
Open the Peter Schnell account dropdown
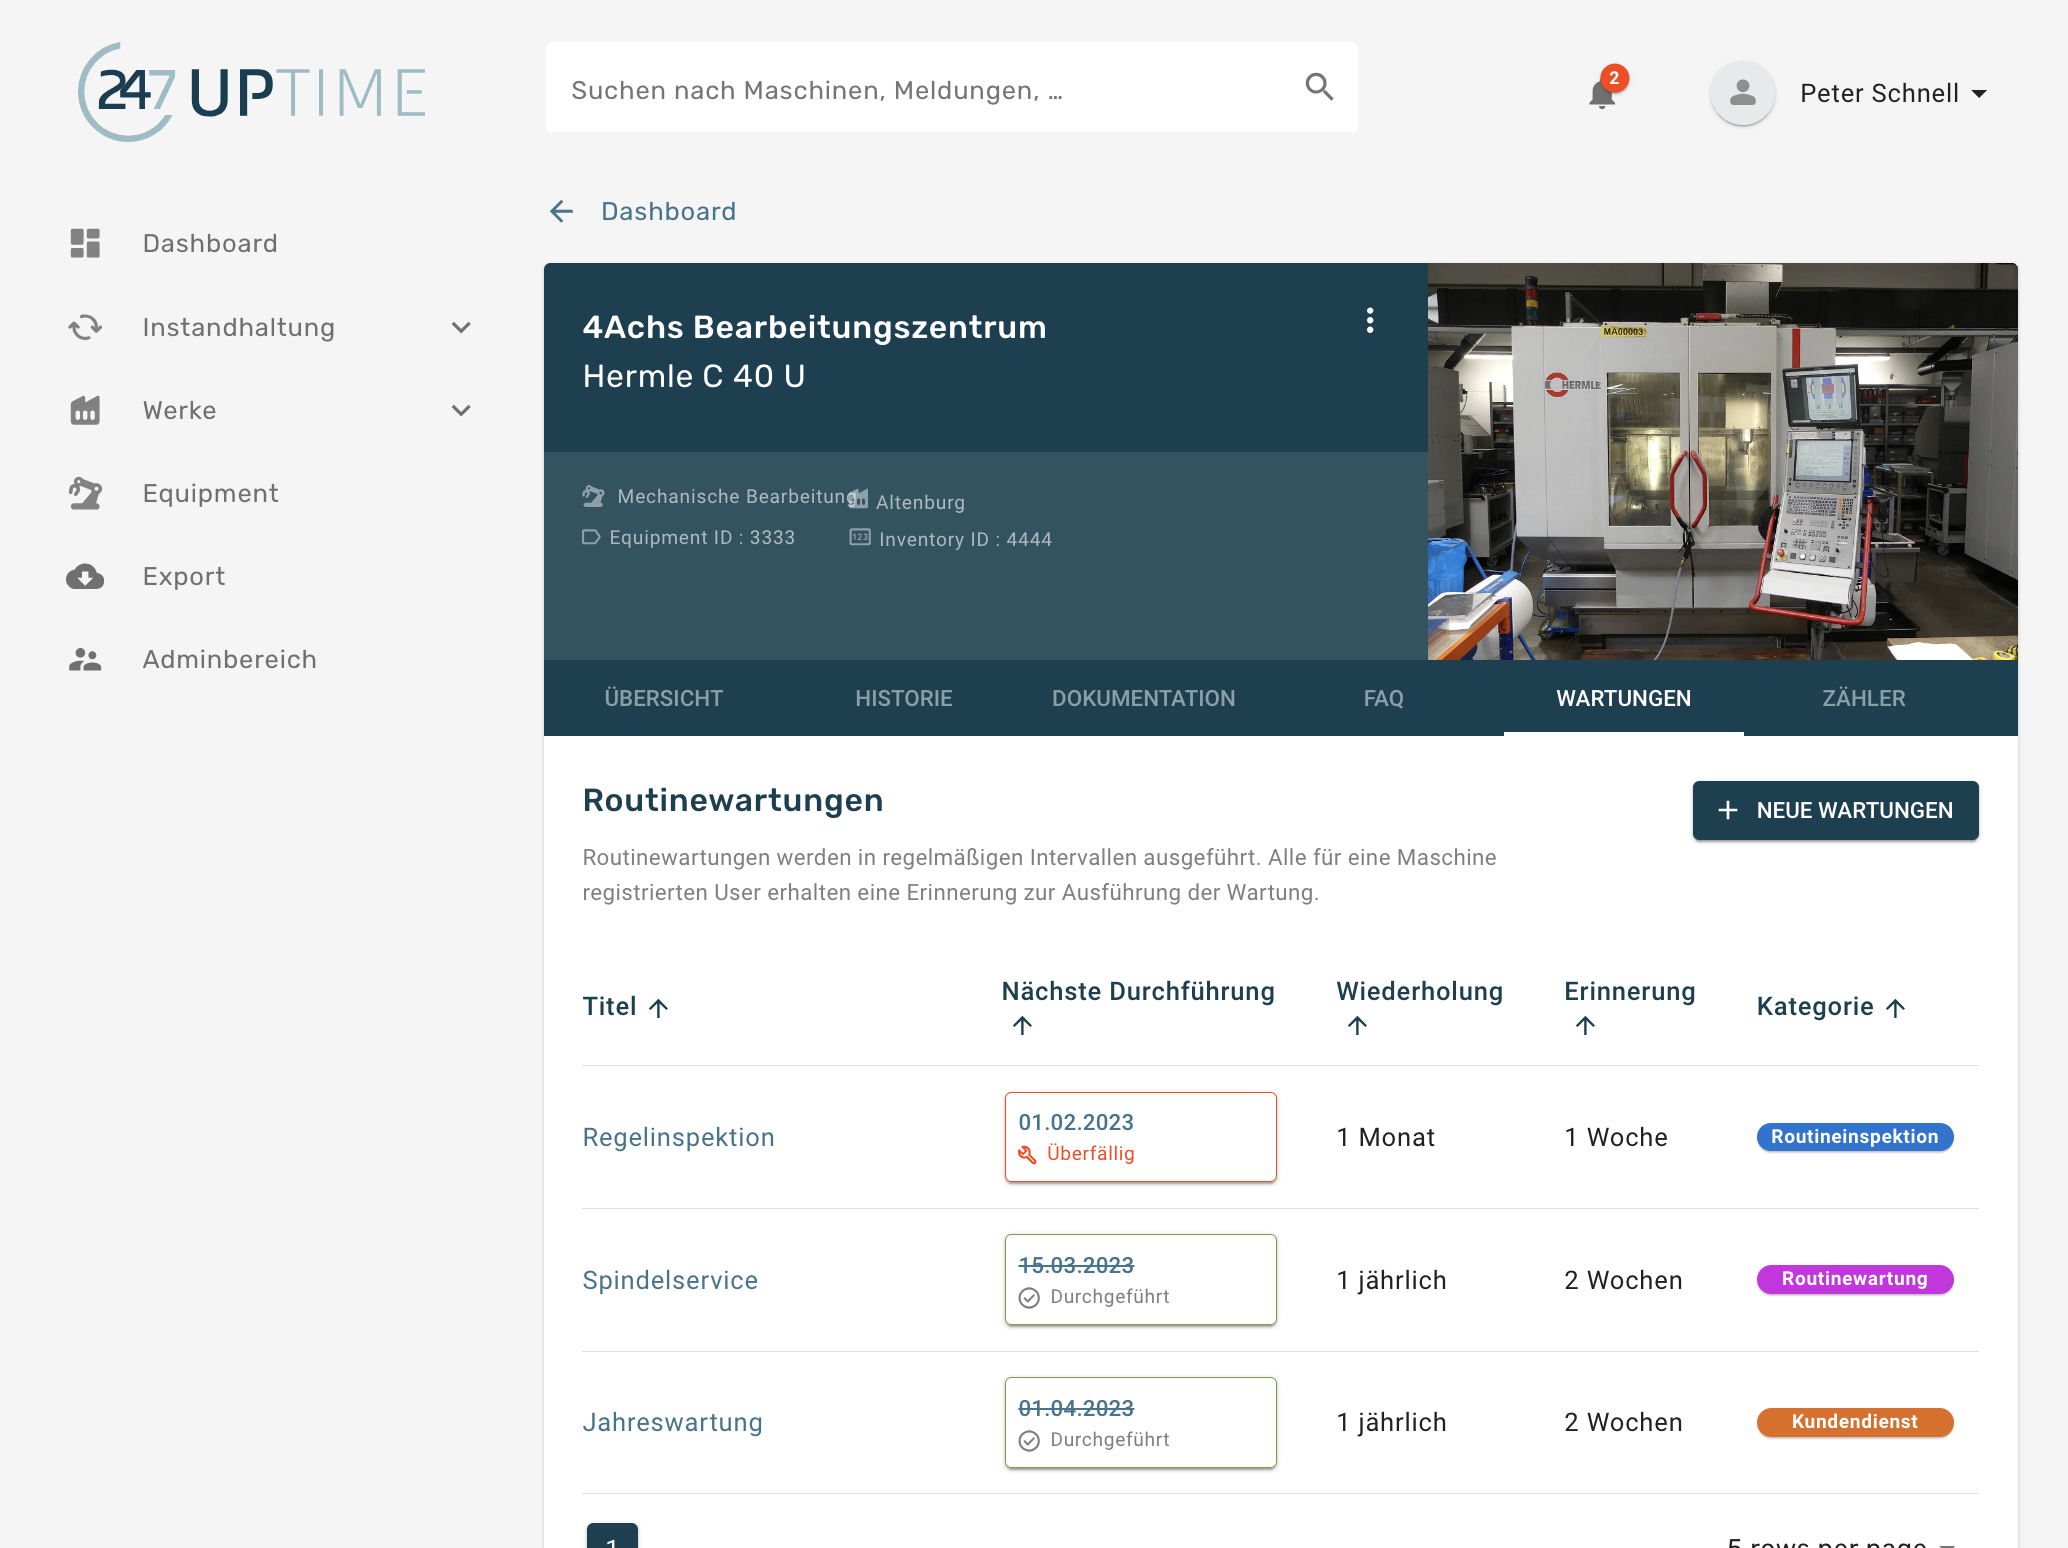1893,92
